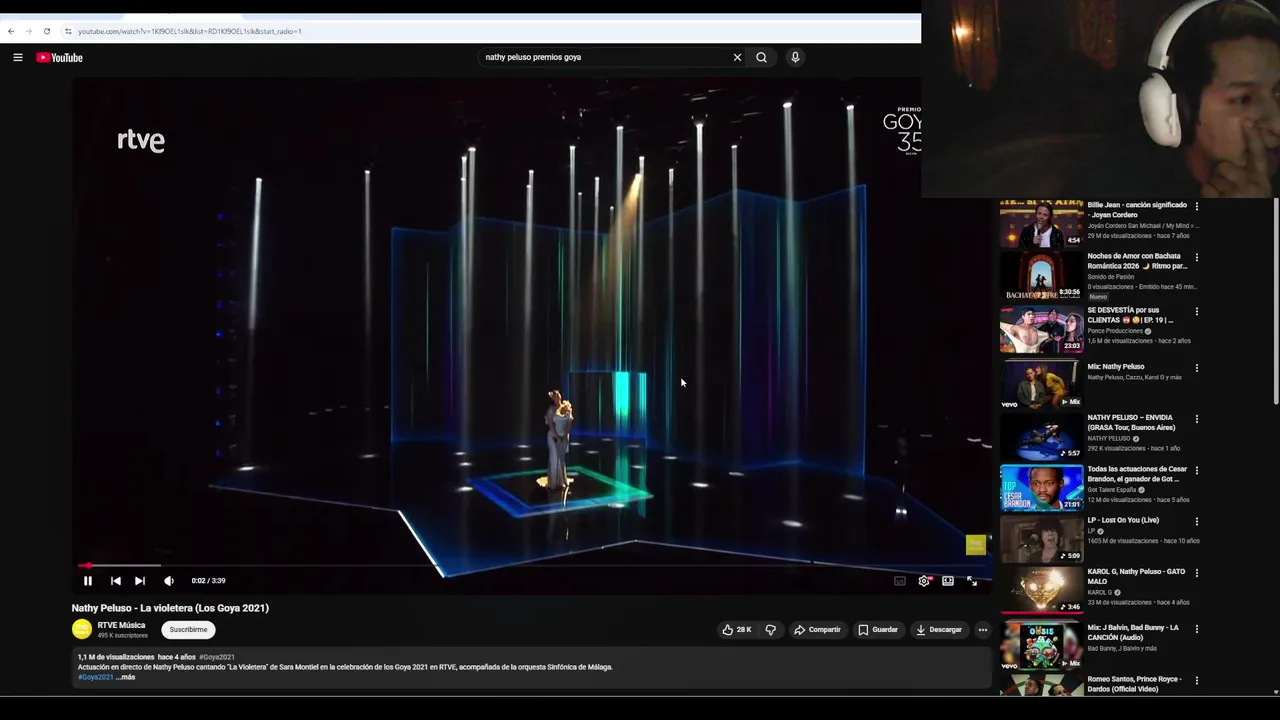
Task: Open the SE DESVESTÍA por sus CLIENTAS thumbnail
Action: [1041, 329]
